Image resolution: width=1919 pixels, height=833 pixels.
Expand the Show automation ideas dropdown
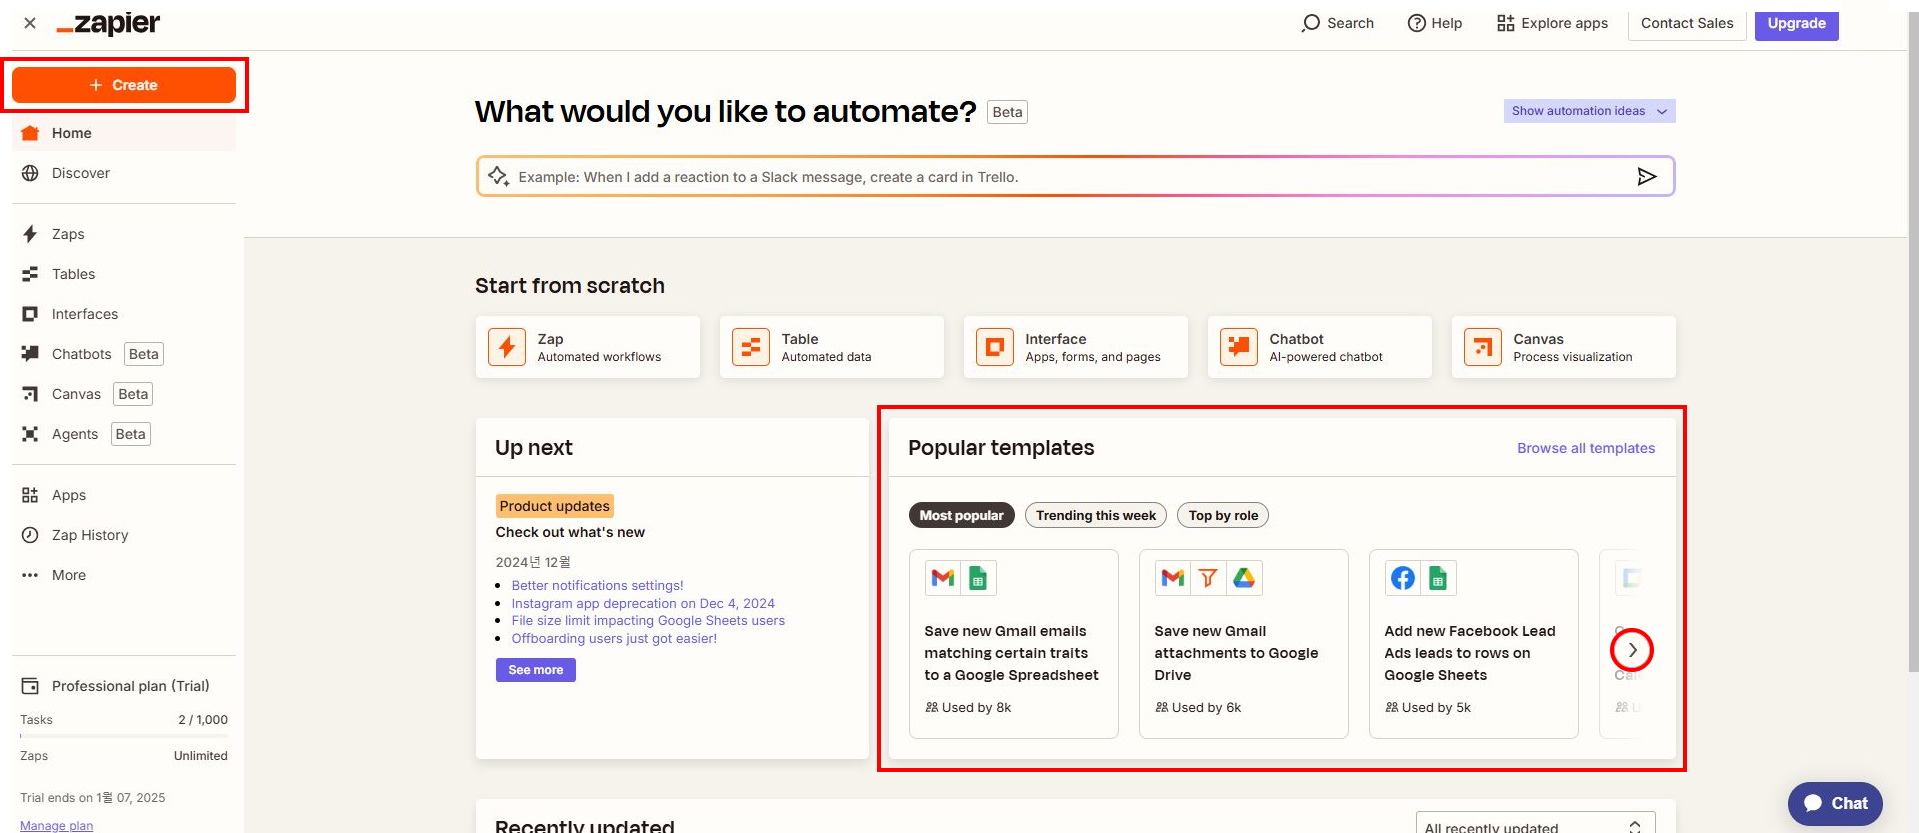[1589, 111]
